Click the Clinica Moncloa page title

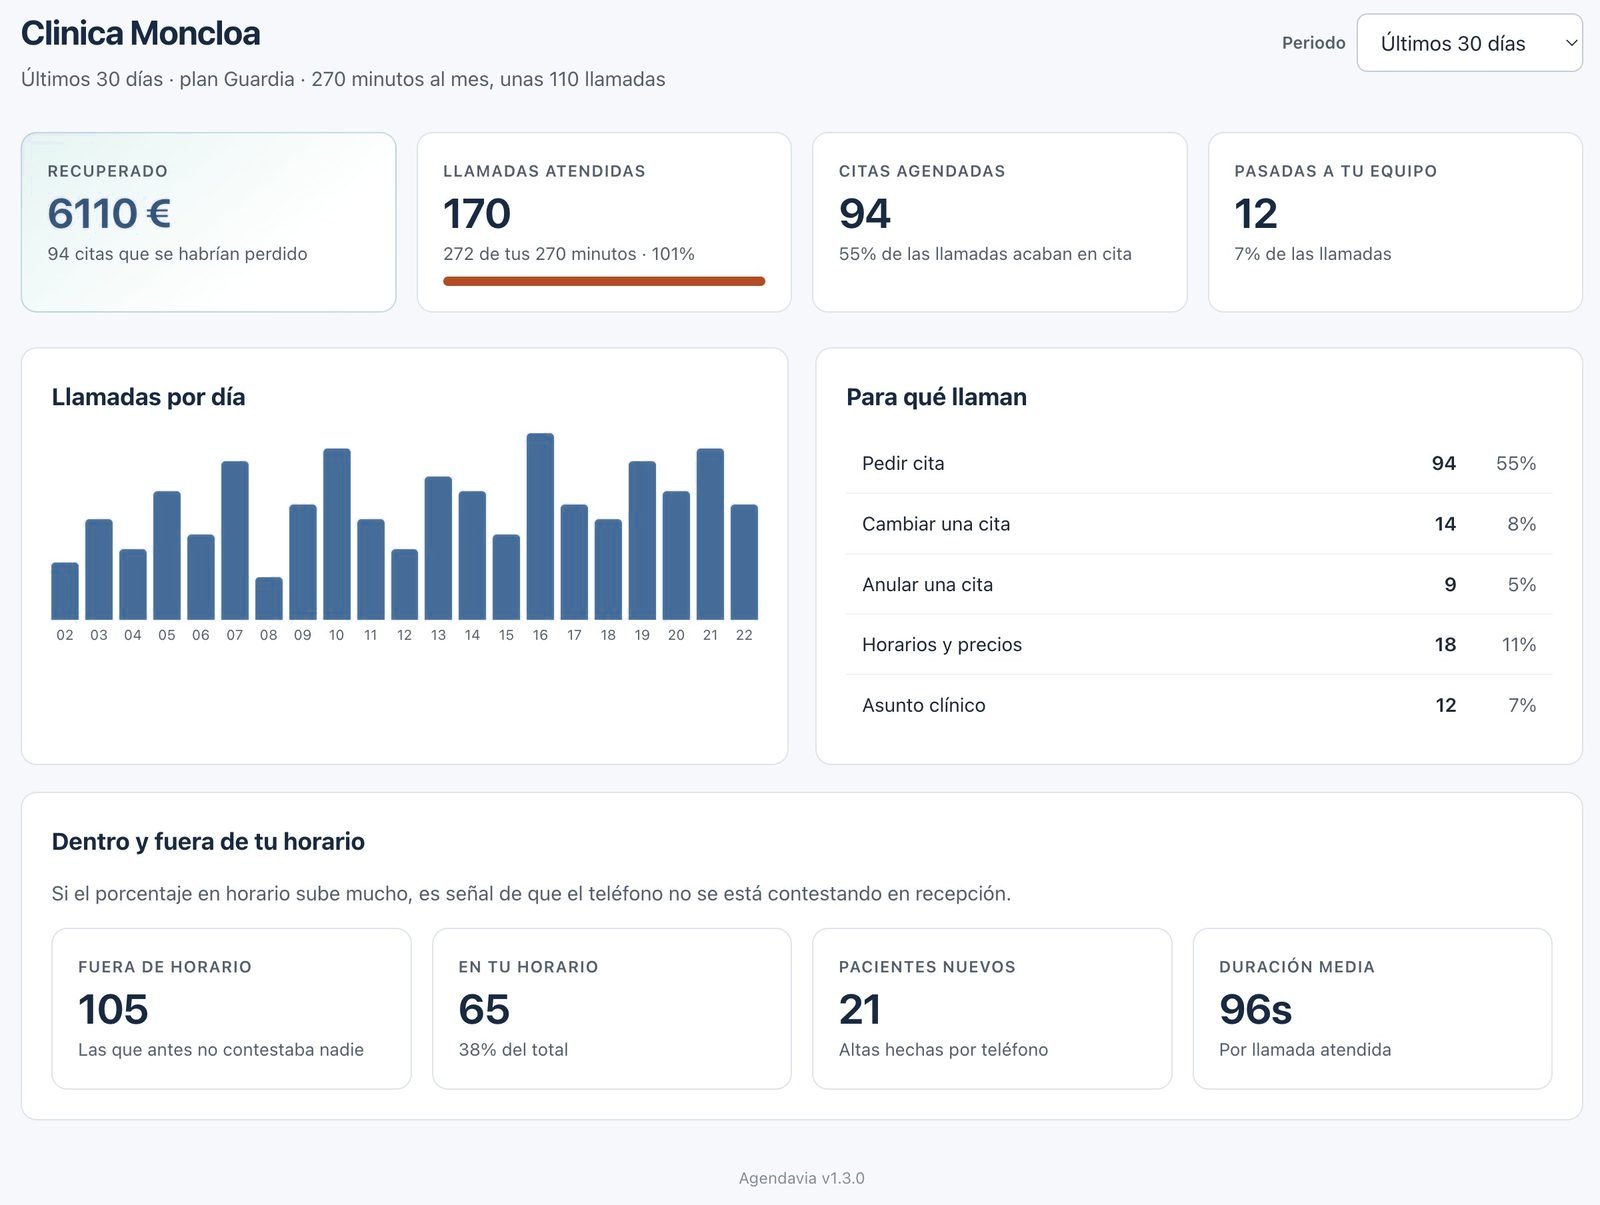[141, 33]
